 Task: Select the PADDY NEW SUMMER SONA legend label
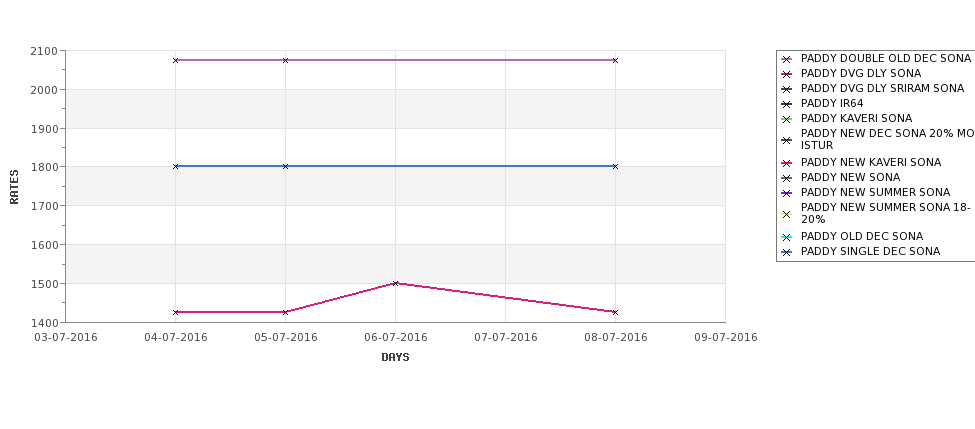[875, 192]
